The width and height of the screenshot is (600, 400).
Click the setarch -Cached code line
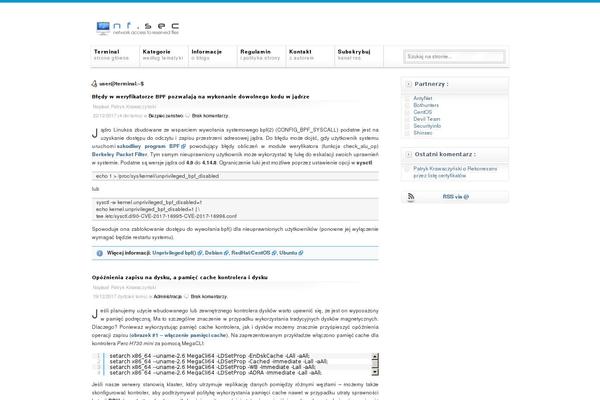tap(218, 361)
